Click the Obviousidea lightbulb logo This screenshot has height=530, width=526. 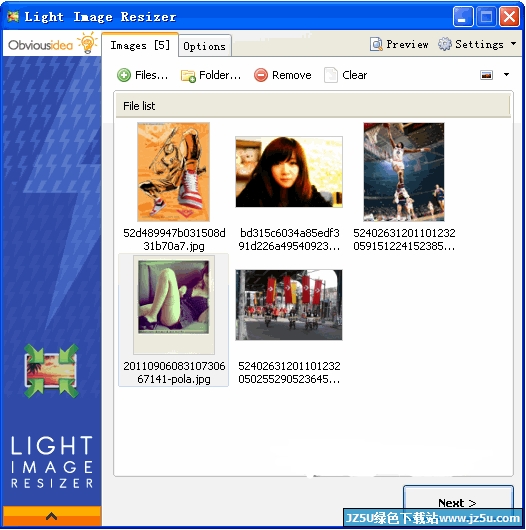tap(87, 43)
